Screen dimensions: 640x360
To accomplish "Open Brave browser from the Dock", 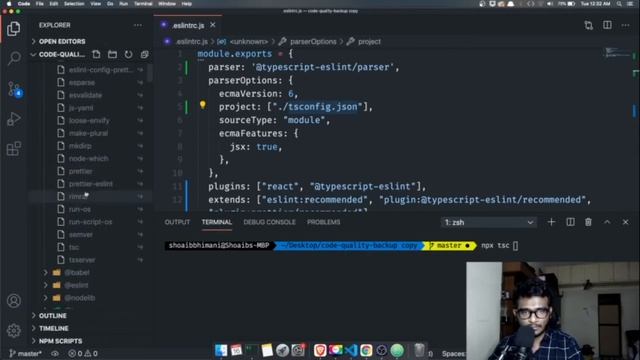I will click(320, 350).
